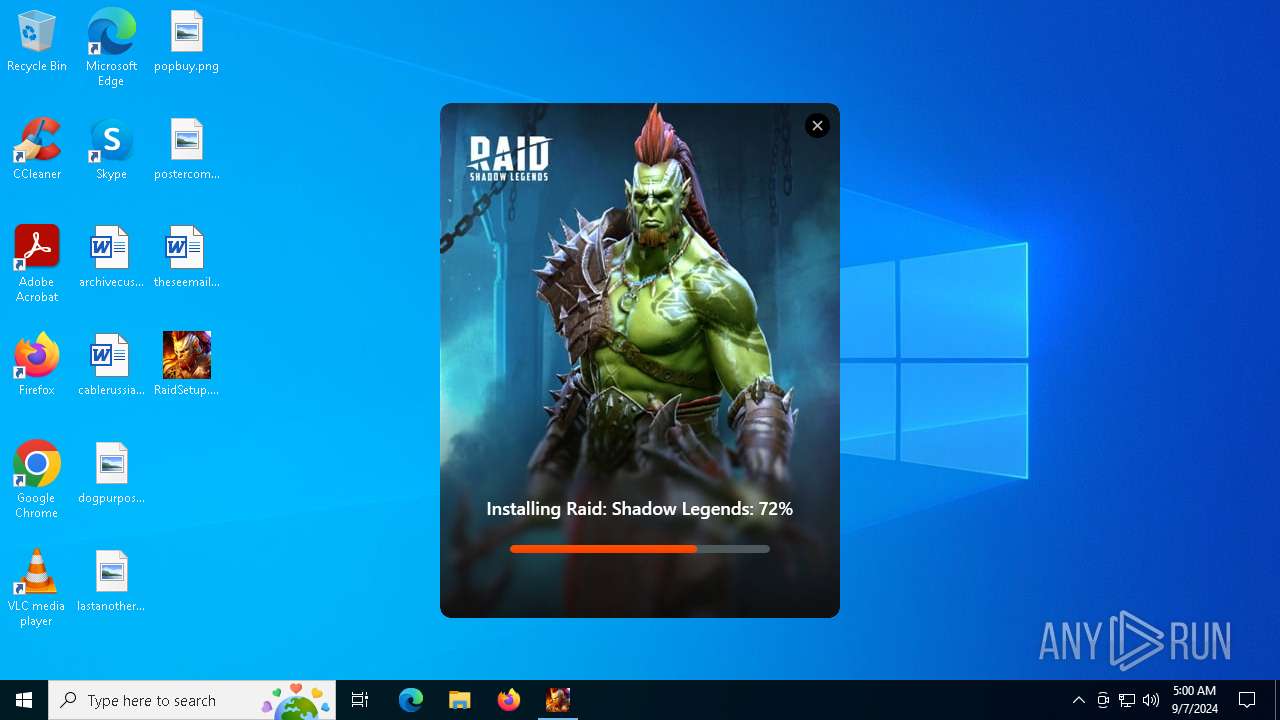Viewport: 1280px width, 720px height.
Task: Select Adobe Acrobat desktop shortcut
Action: (37, 264)
